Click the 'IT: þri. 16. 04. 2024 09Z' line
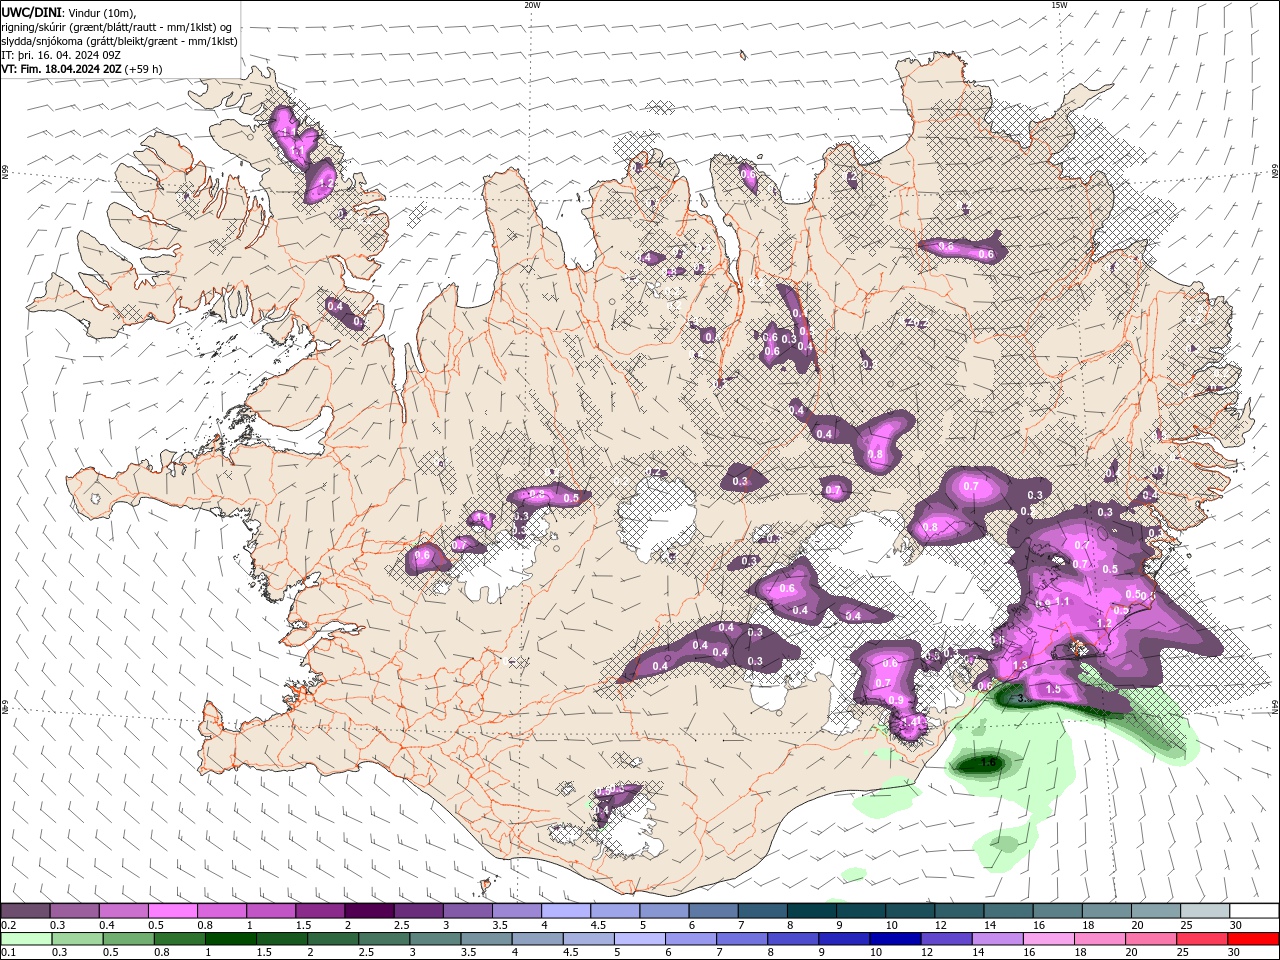Screen dimensions: 1280x960 tap(61, 55)
